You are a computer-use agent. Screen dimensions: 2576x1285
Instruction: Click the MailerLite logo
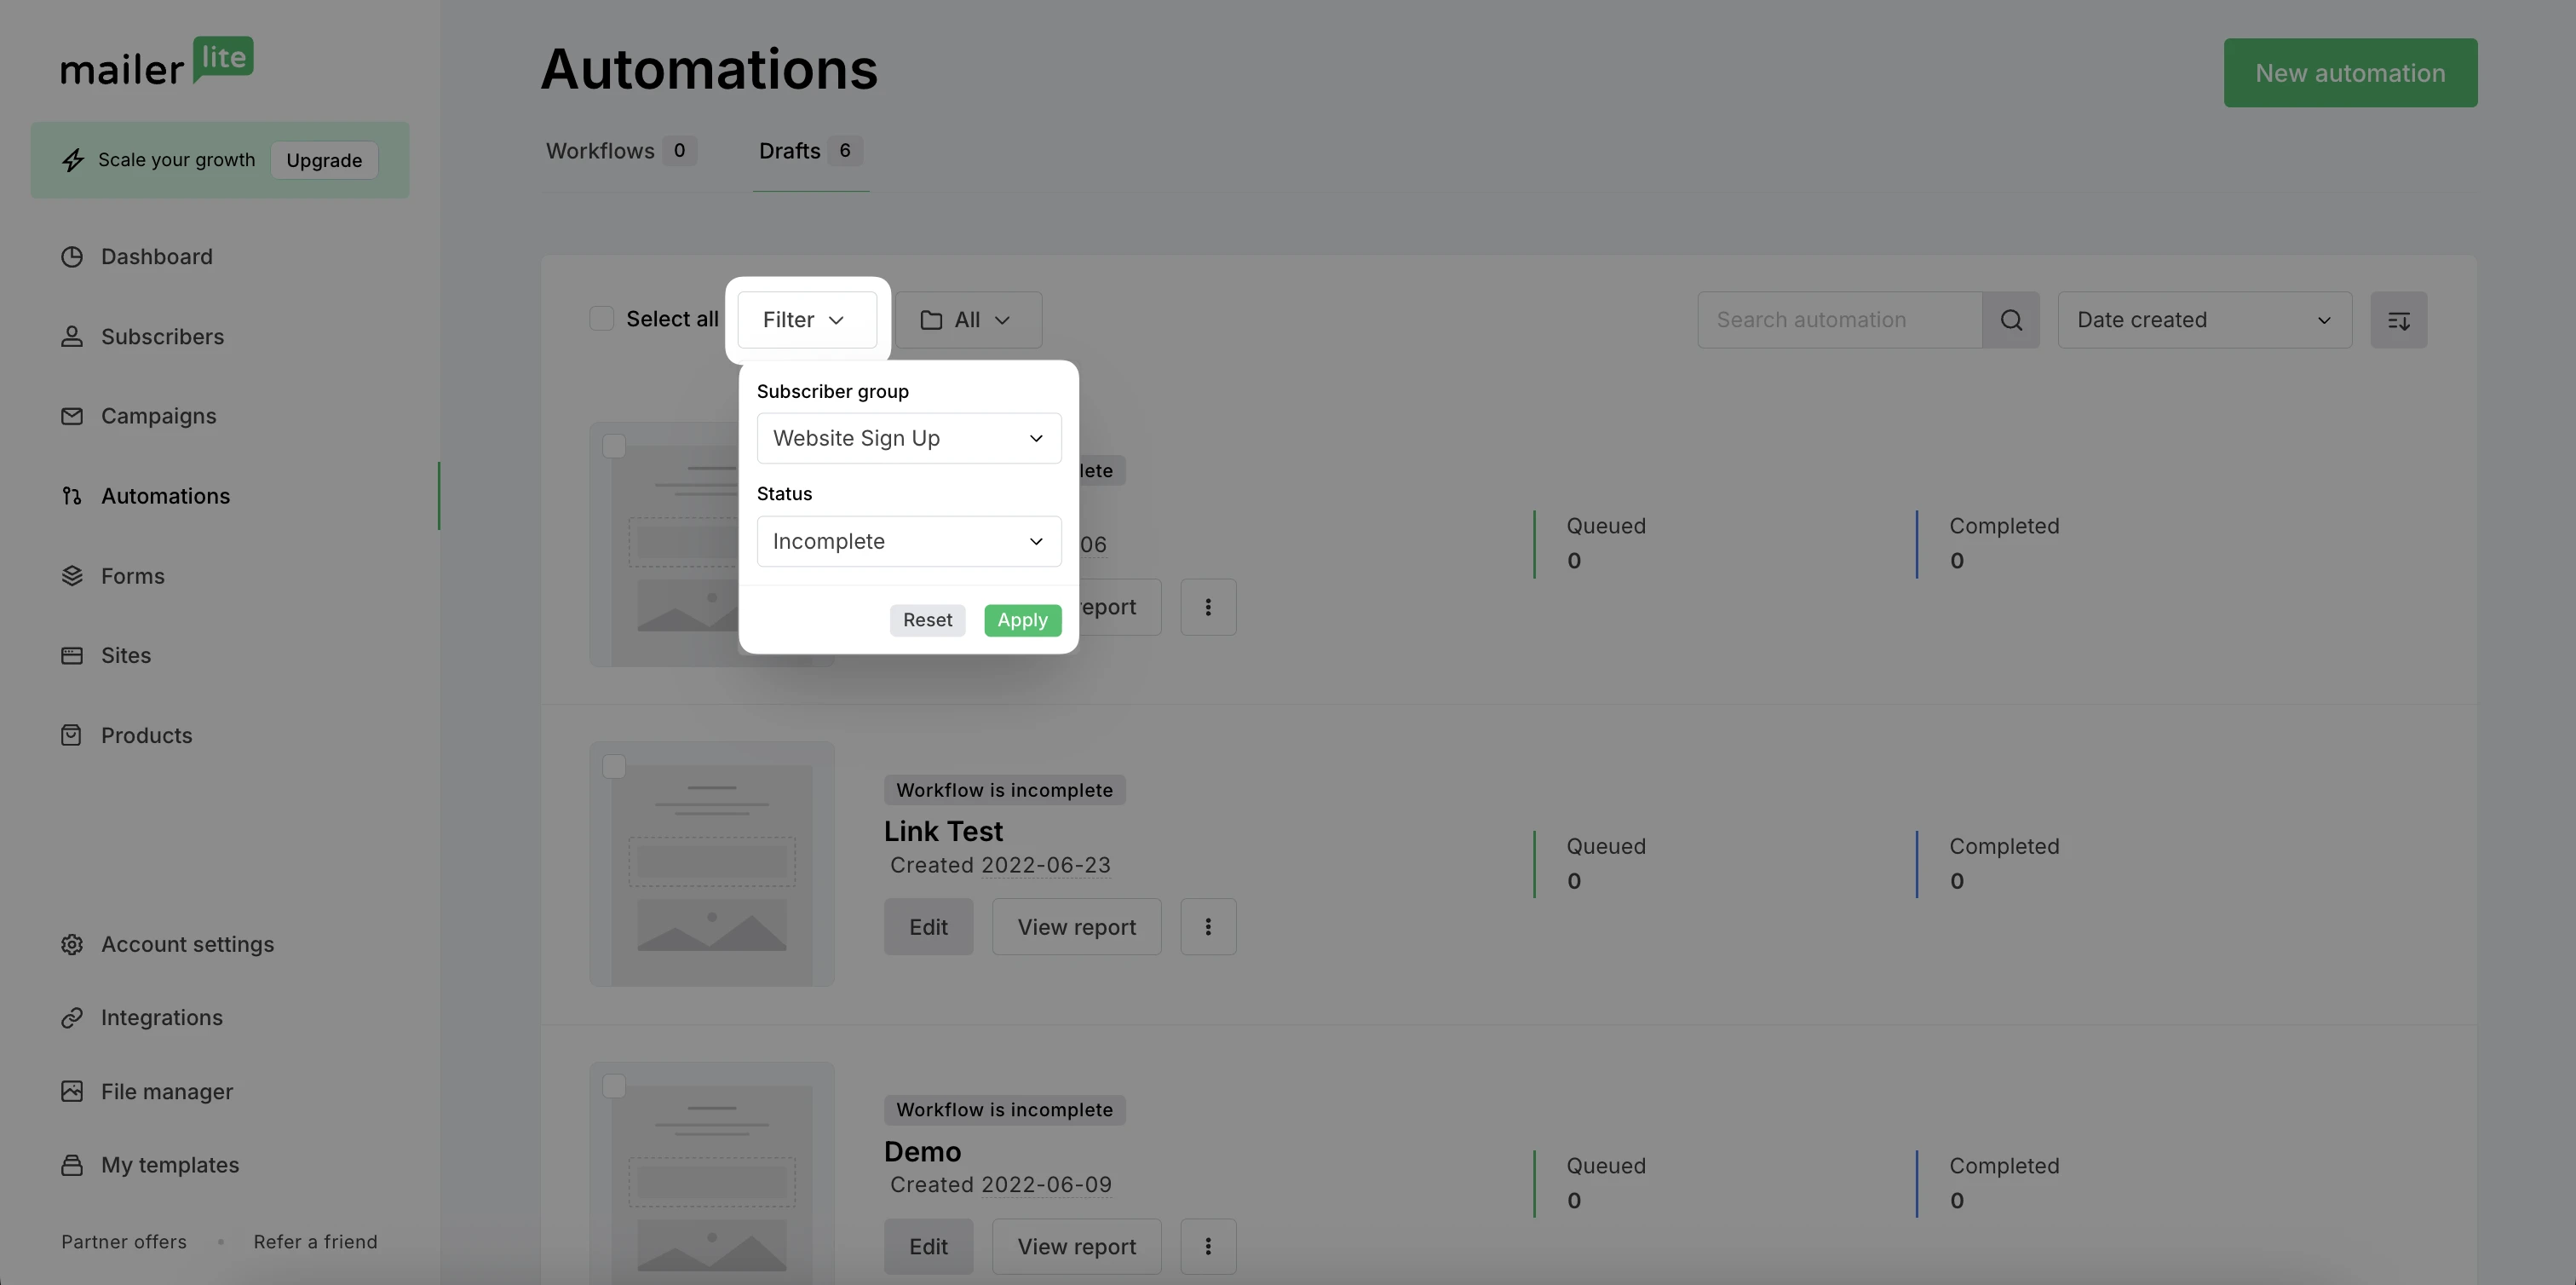click(x=157, y=61)
